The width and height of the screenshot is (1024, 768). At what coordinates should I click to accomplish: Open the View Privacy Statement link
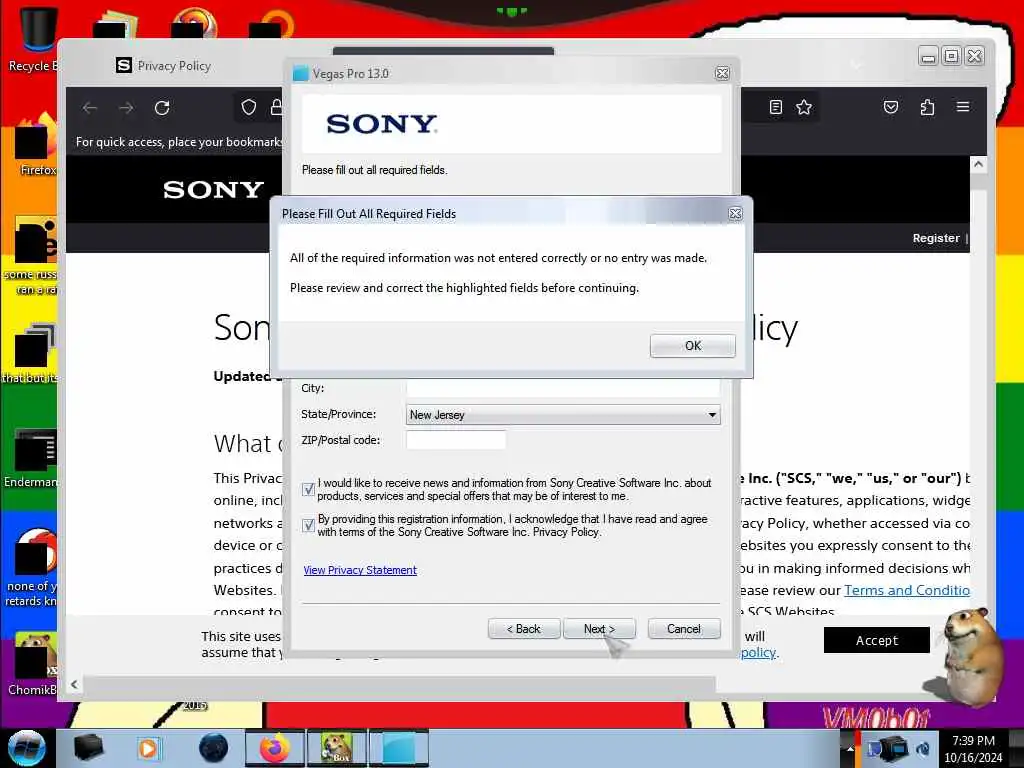360,570
